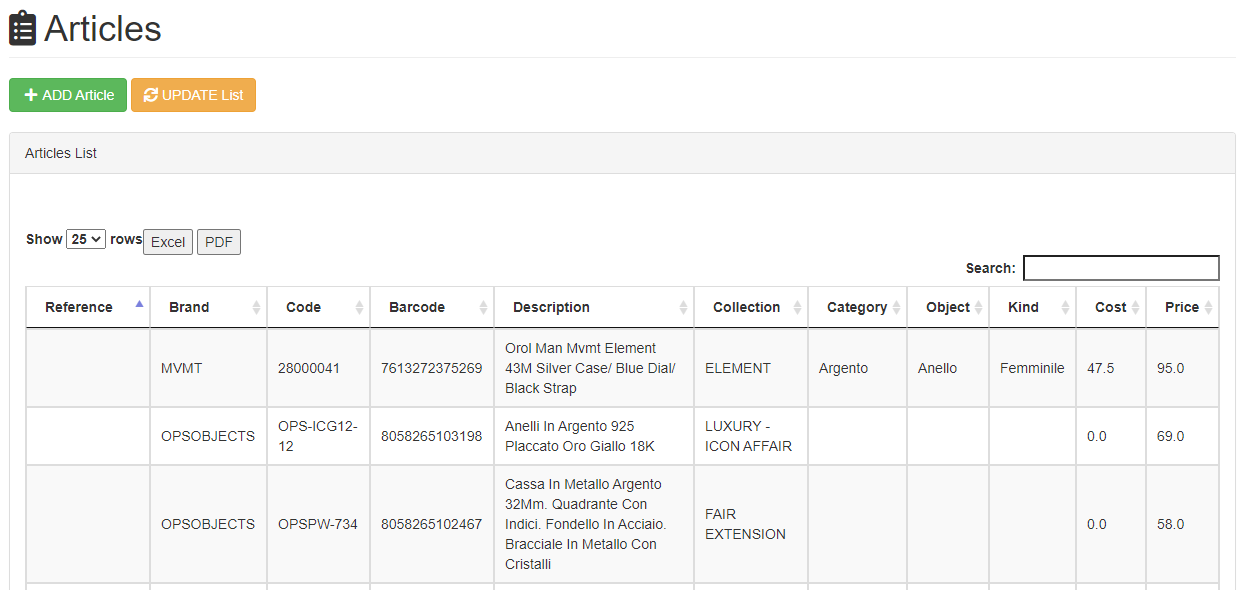Focus the Search input field
This screenshot has width=1246, height=590.
[x=1121, y=268]
